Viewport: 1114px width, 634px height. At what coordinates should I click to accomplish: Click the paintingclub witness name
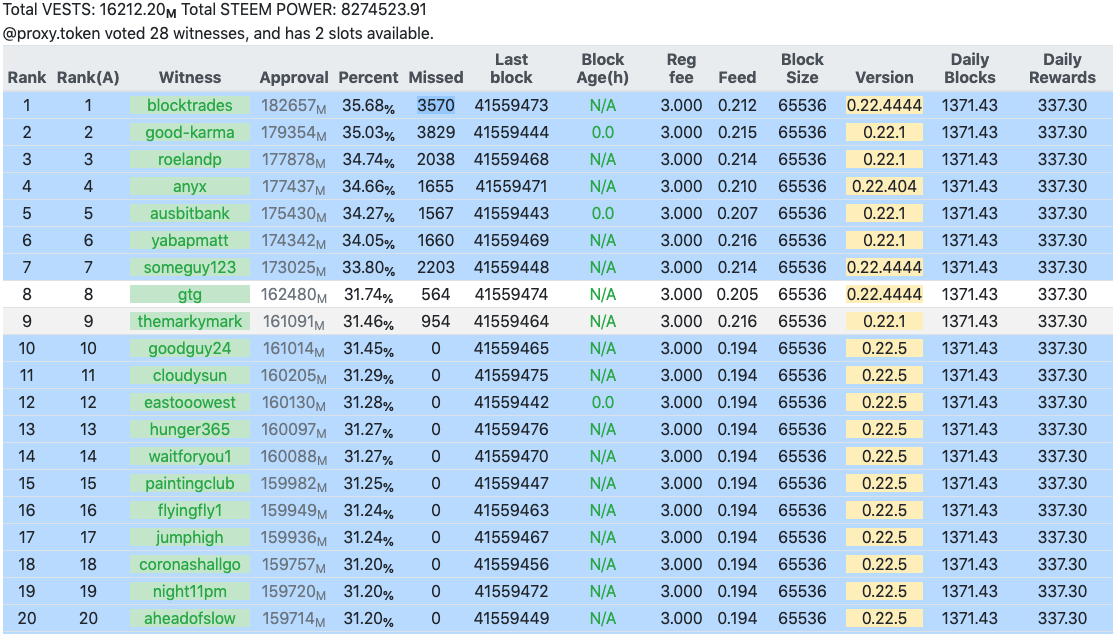(x=189, y=483)
